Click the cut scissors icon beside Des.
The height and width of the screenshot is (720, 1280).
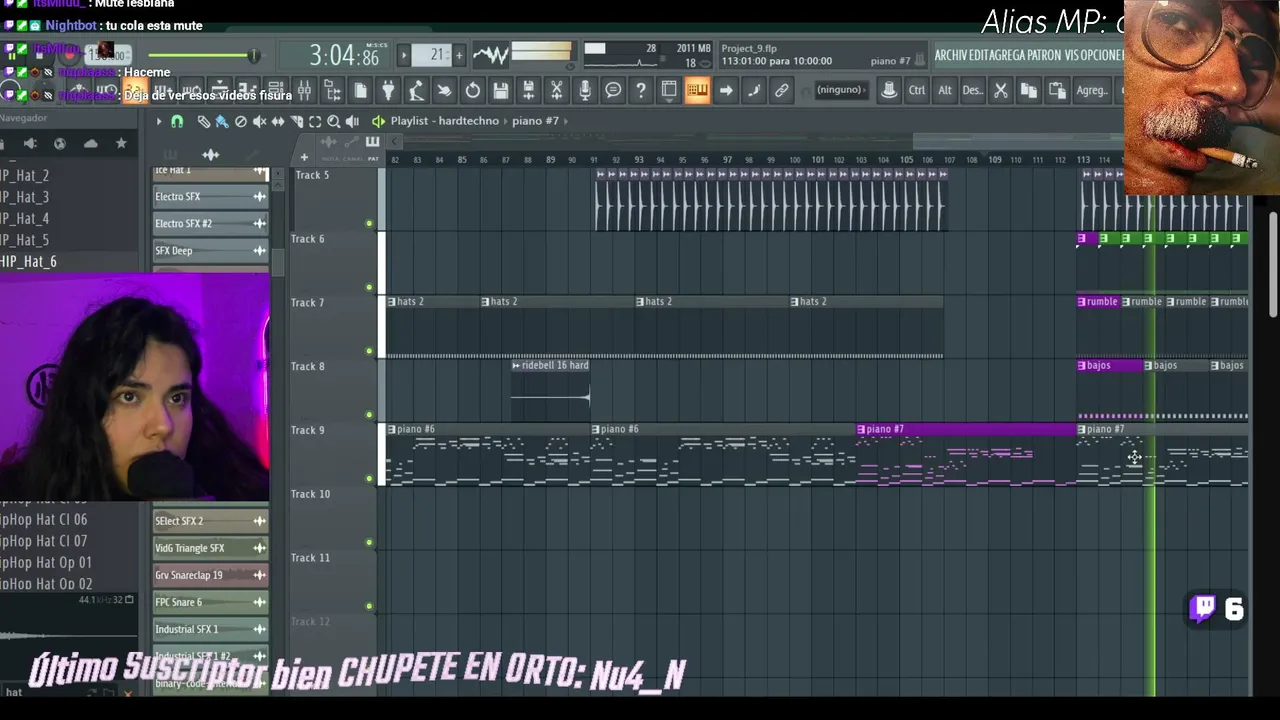click(x=1000, y=91)
